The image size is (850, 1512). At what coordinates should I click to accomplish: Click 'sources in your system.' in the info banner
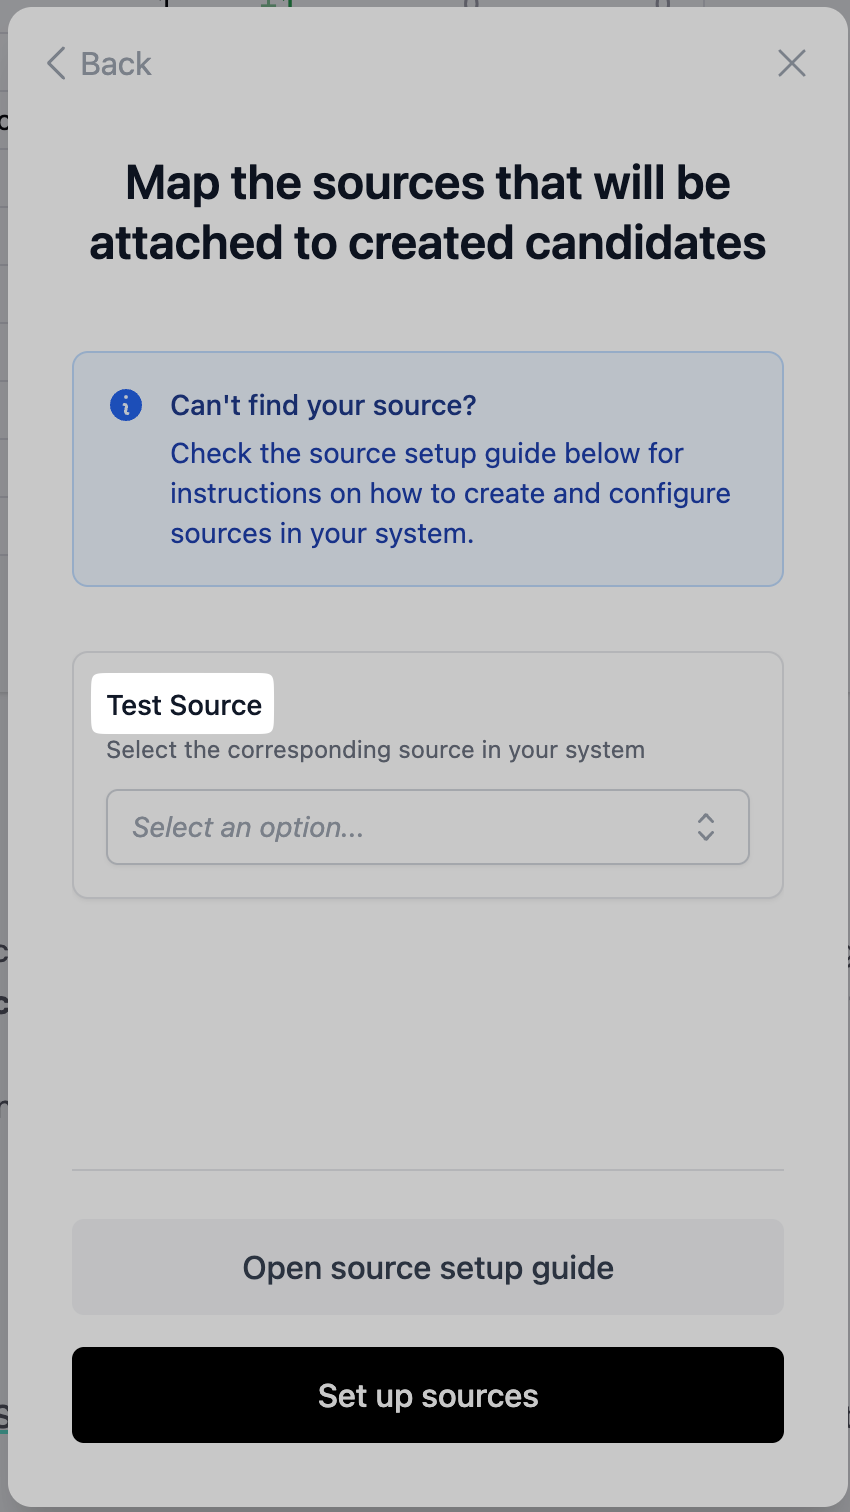(321, 534)
